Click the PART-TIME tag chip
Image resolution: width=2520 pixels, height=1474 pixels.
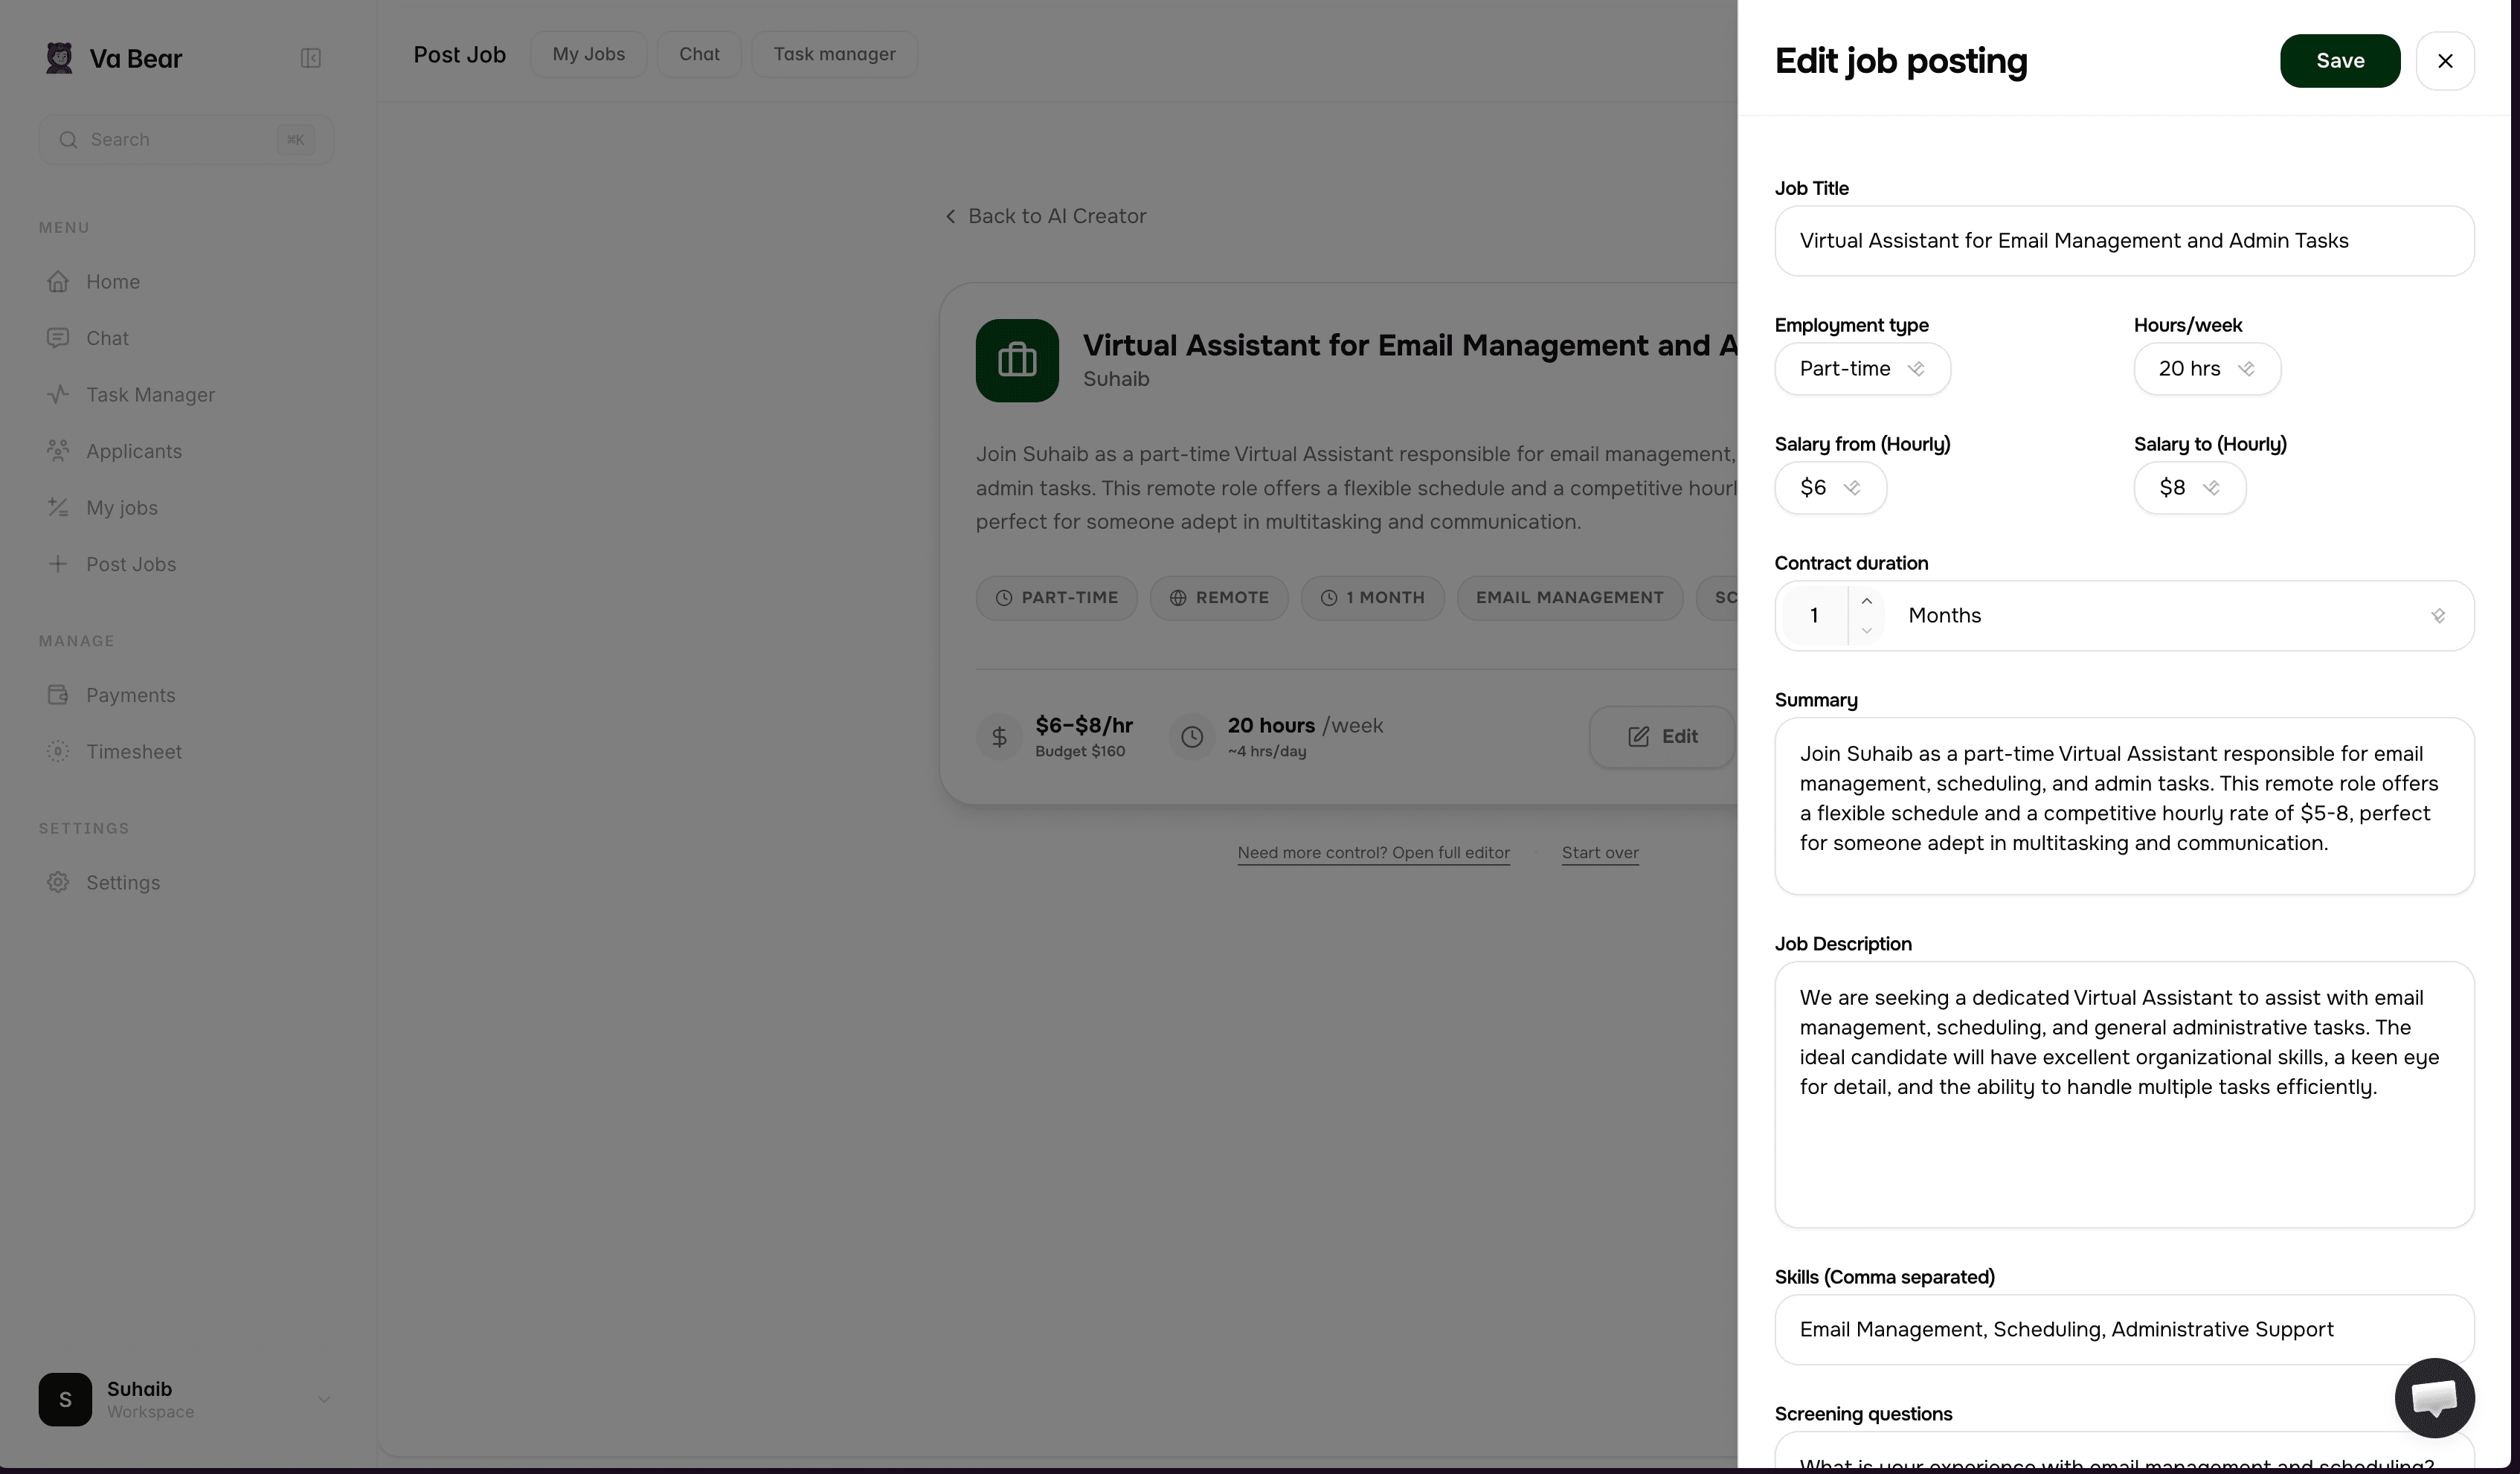pyautogui.click(x=1057, y=598)
